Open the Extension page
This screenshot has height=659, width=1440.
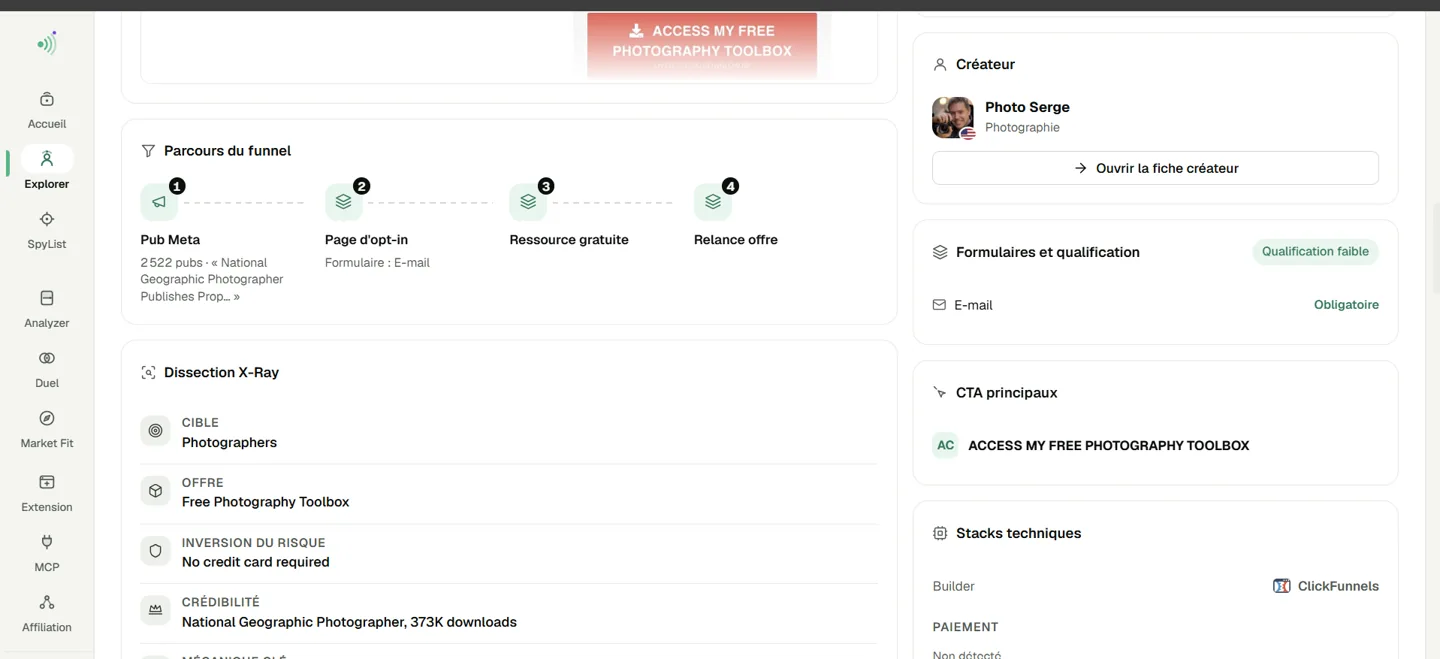(47, 493)
